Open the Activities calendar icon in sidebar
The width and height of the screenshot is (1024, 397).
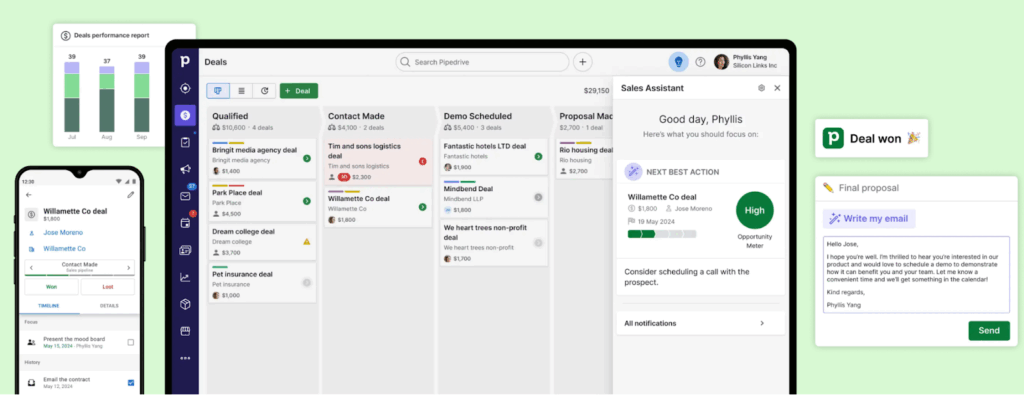(x=185, y=223)
